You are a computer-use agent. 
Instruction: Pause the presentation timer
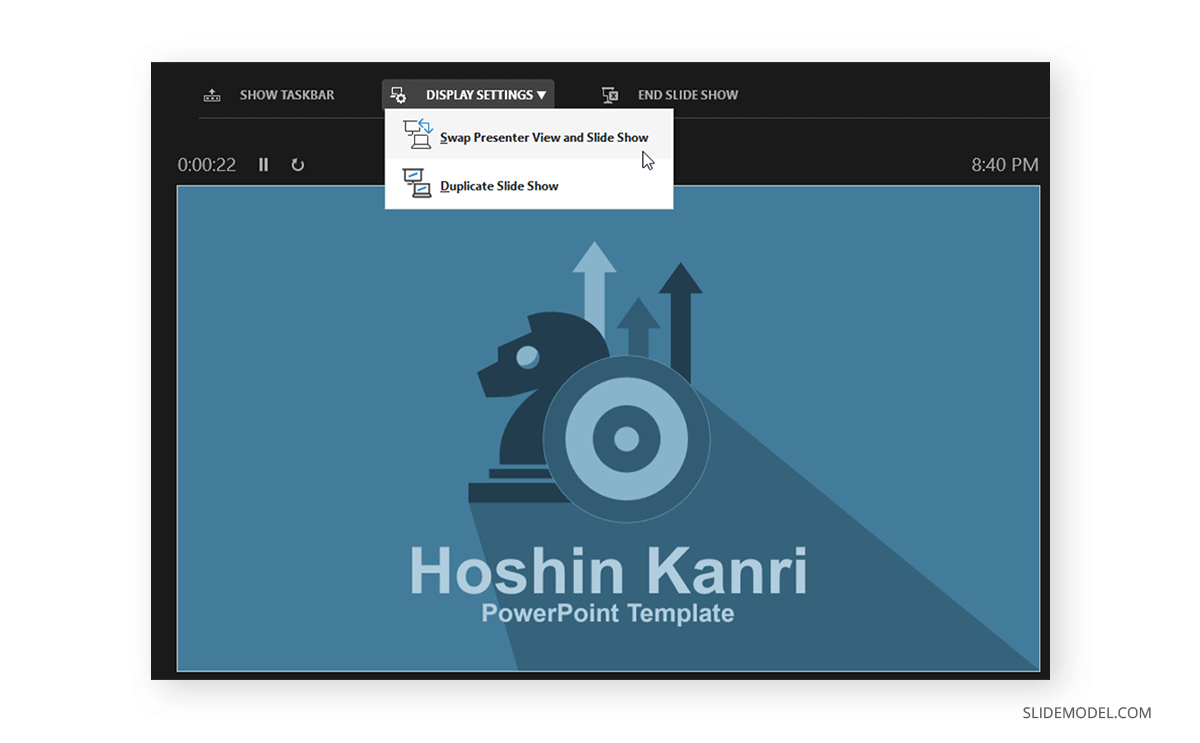[x=264, y=165]
